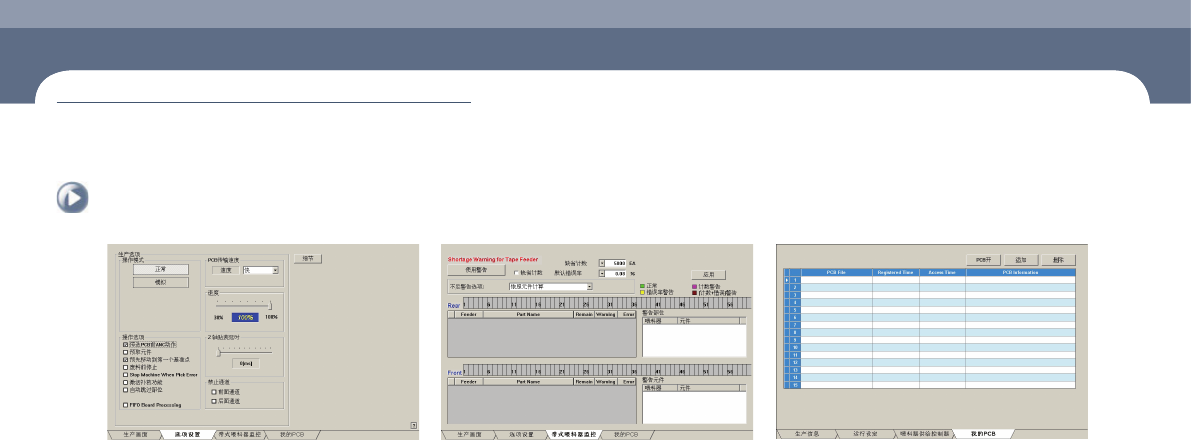Click the PCB Information column header
This screenshot has width=1191, height=440.
tap(1020, 272)
